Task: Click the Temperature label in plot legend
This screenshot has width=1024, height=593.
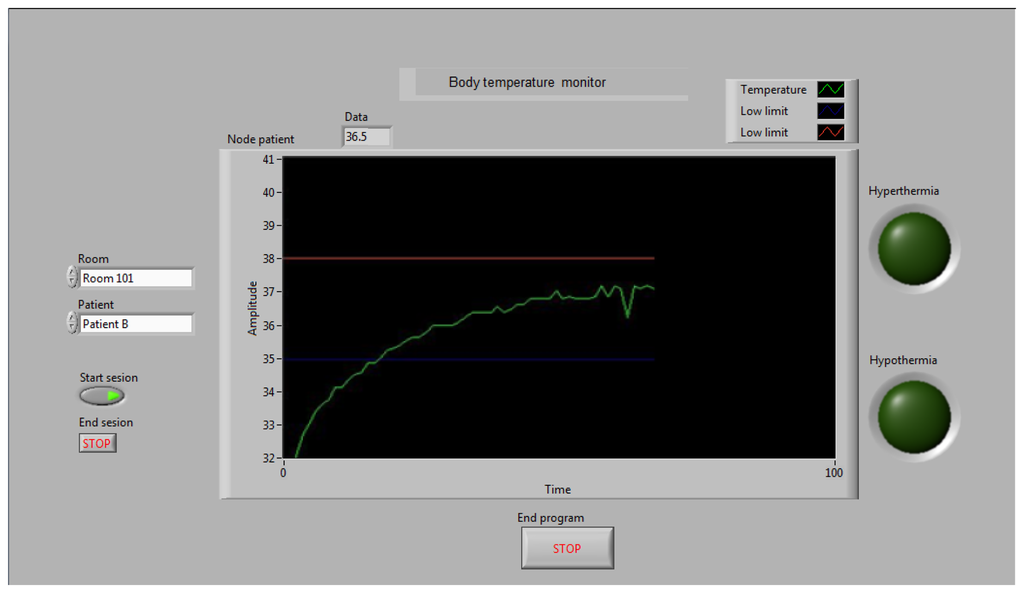Action: coord(773,90)
